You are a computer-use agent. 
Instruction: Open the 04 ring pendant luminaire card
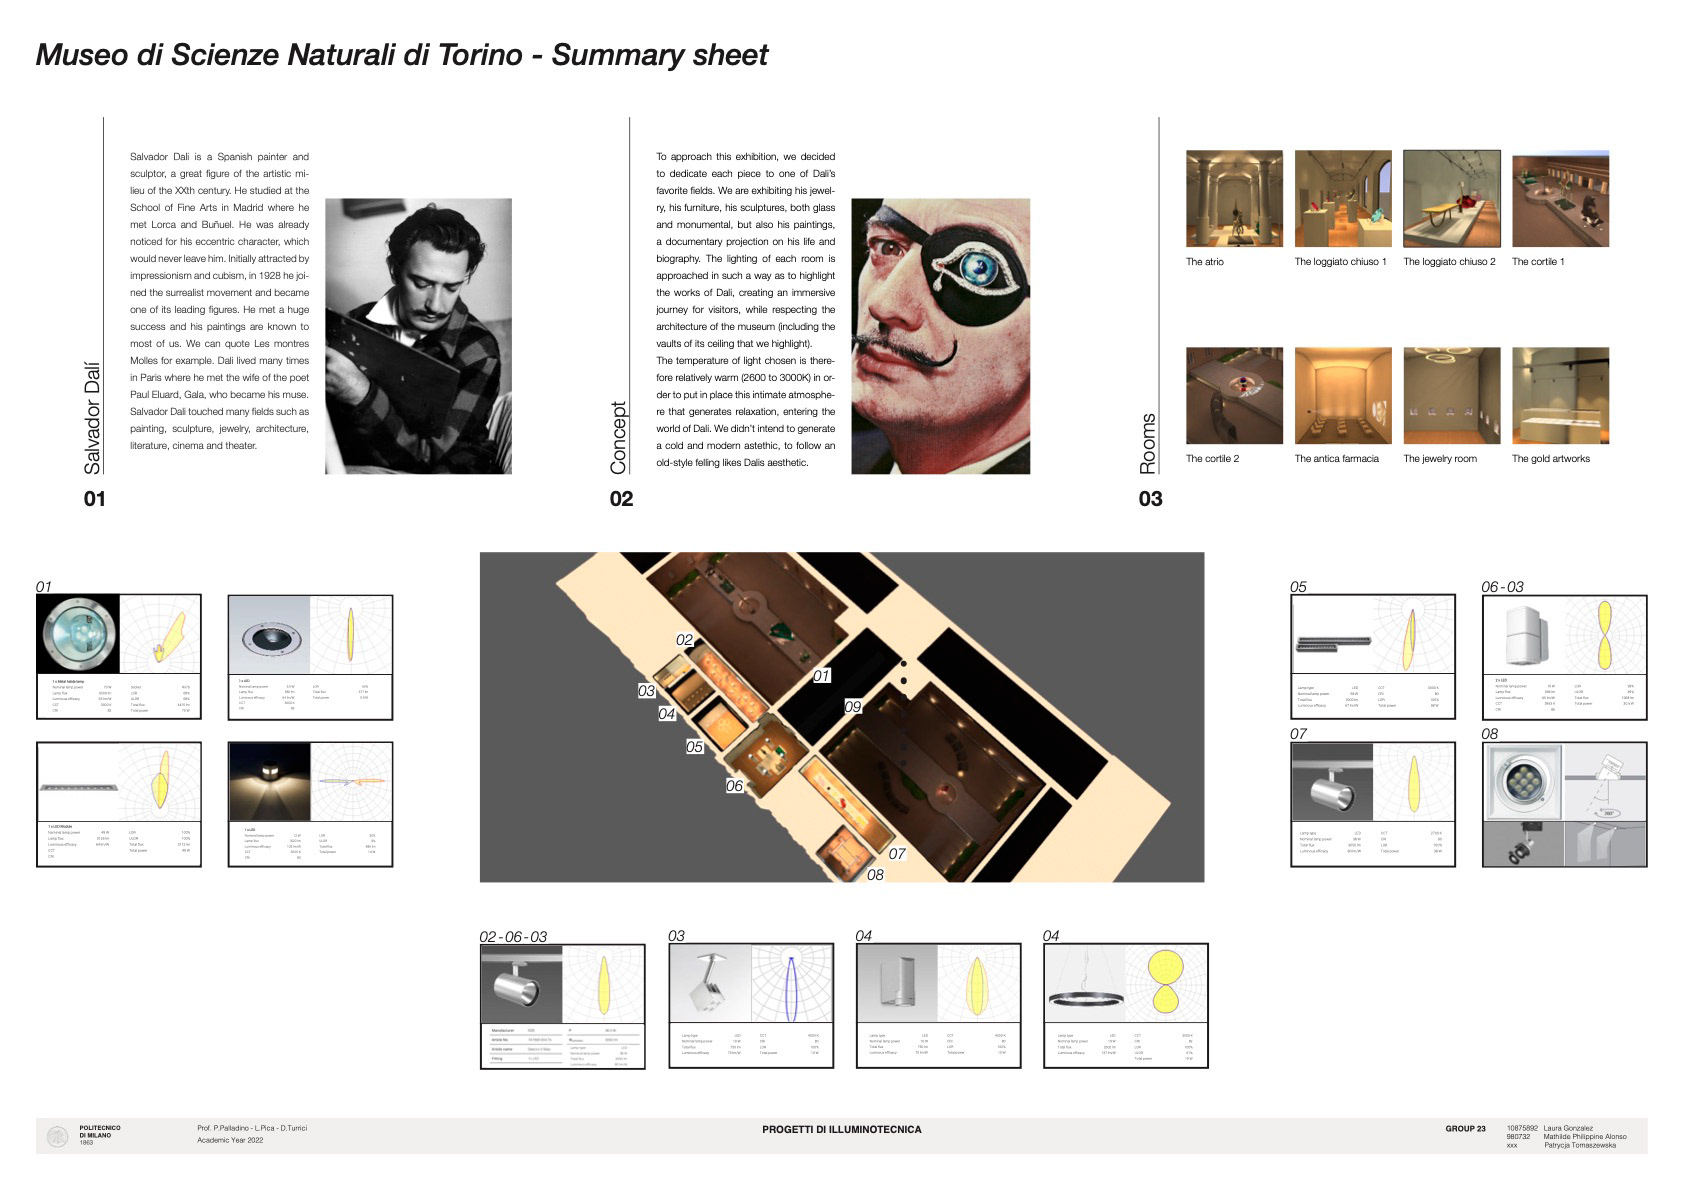click(x=1126, y=1005)
